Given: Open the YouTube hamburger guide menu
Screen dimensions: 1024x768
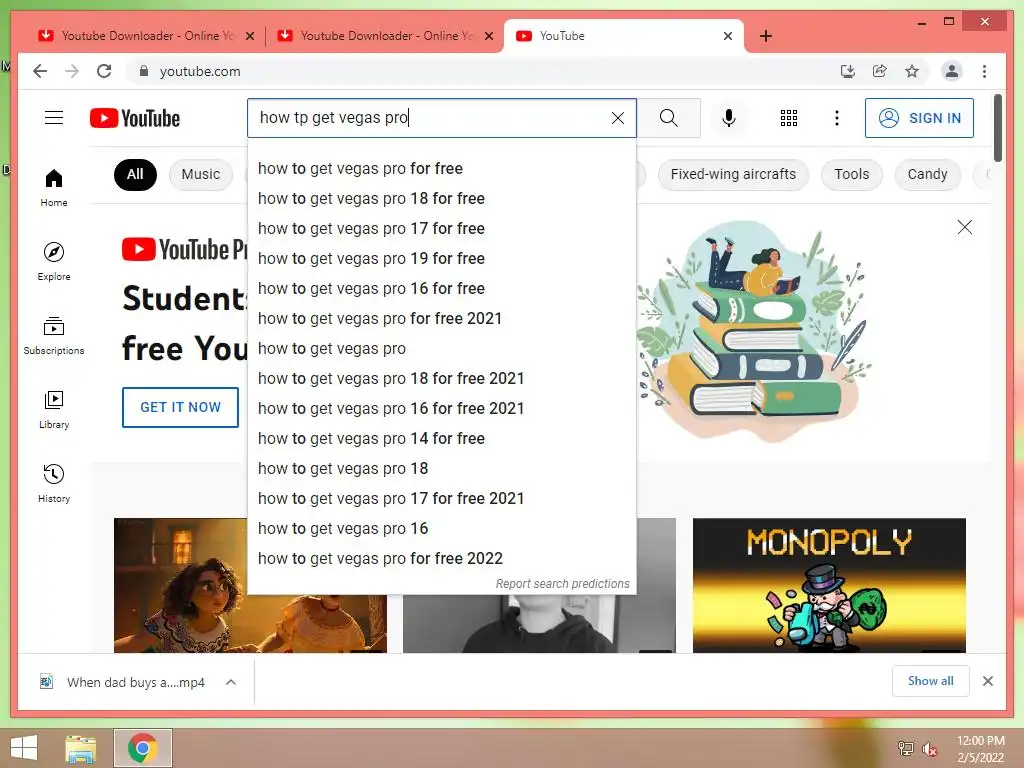Looking at the screenshot, I should (54, 118).
